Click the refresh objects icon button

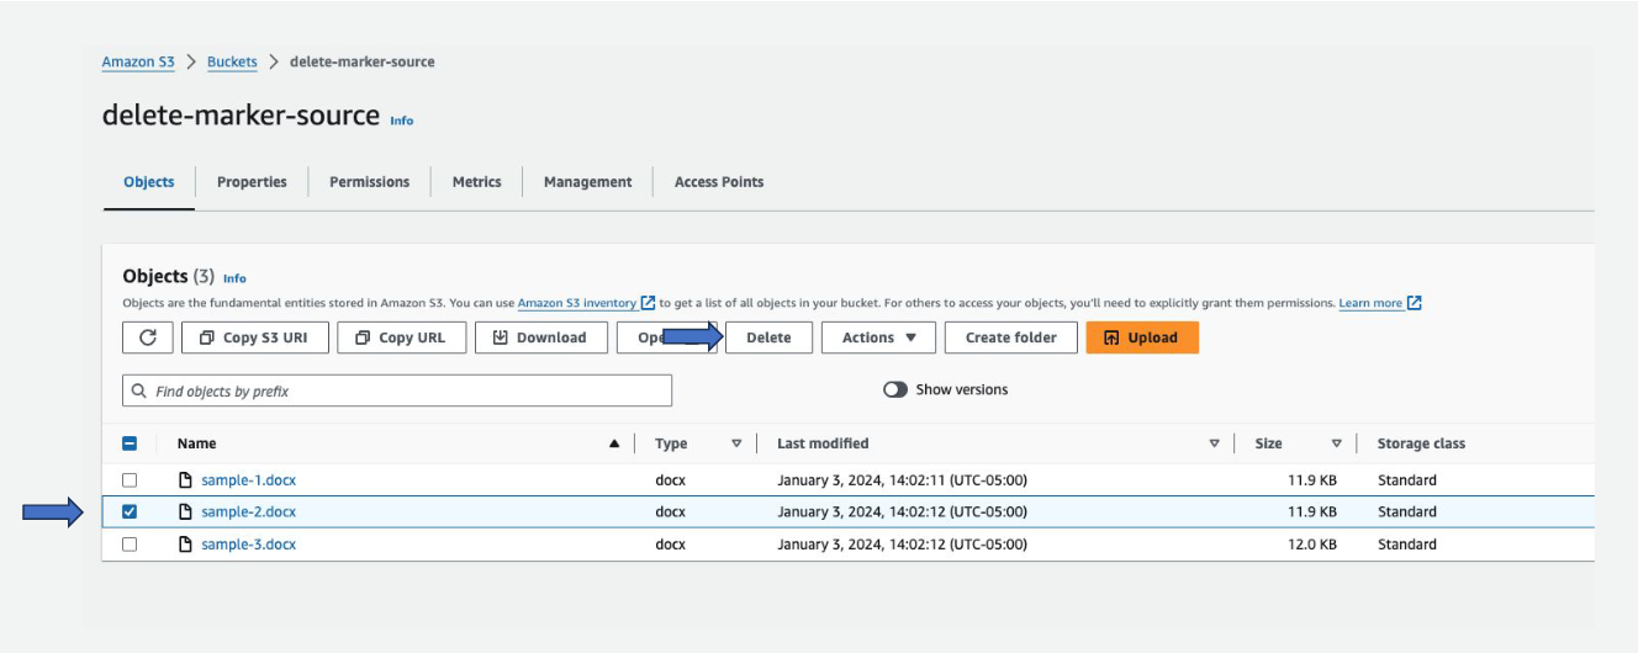coord(148,338)
